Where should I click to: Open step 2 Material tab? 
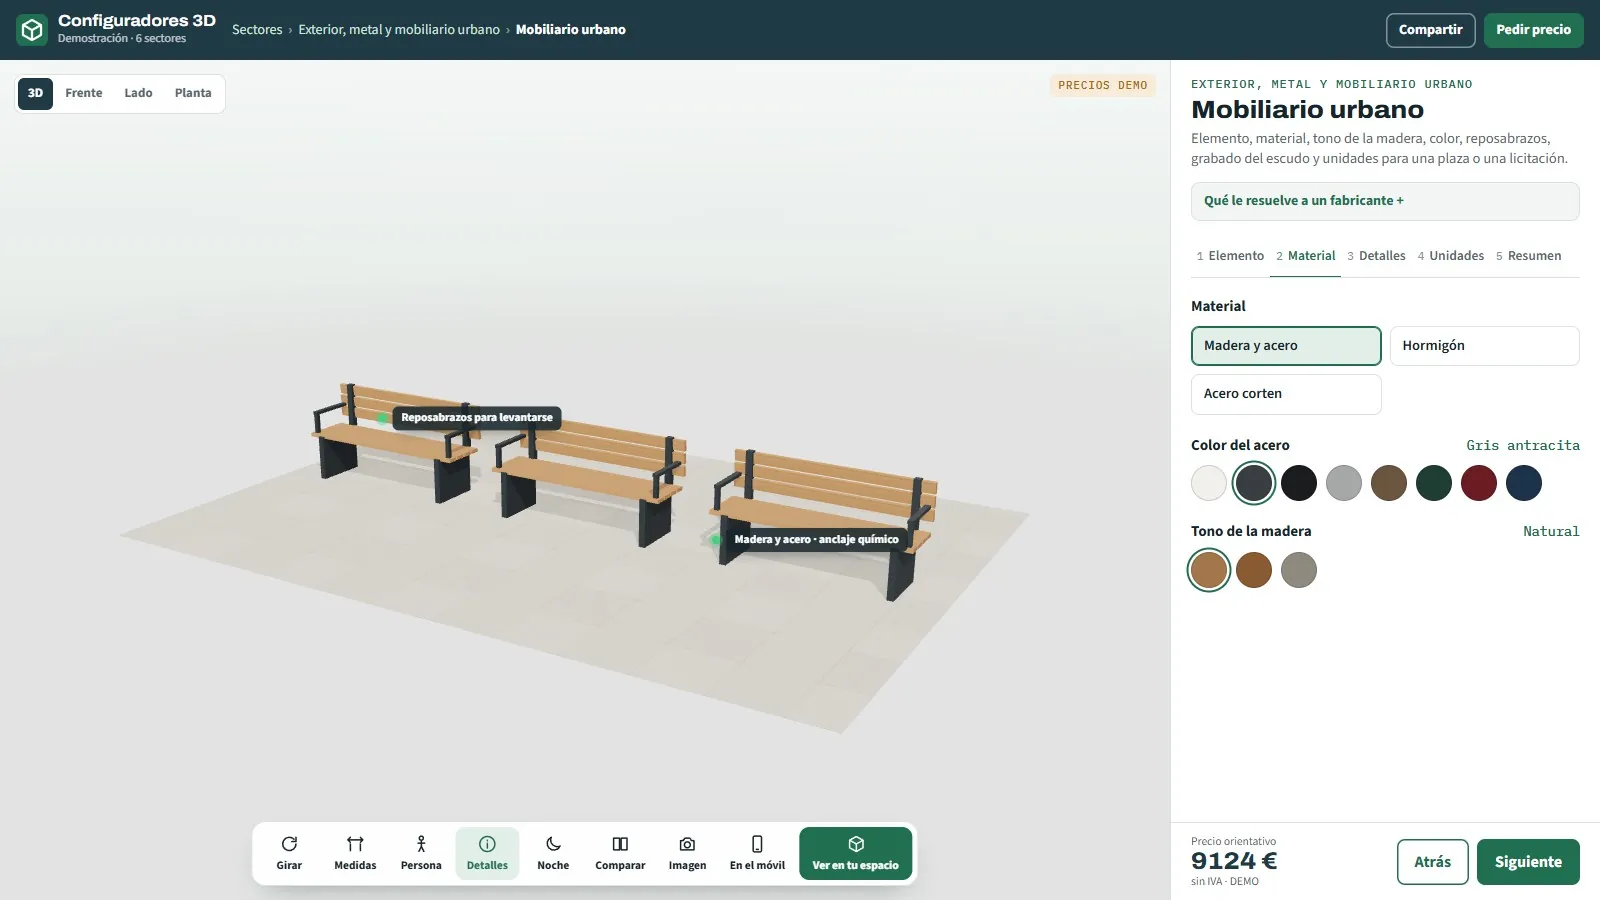[1306, 256]
